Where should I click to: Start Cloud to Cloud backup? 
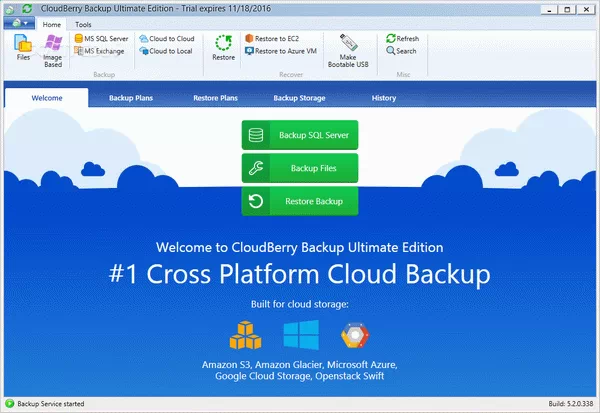click(166, 38)
